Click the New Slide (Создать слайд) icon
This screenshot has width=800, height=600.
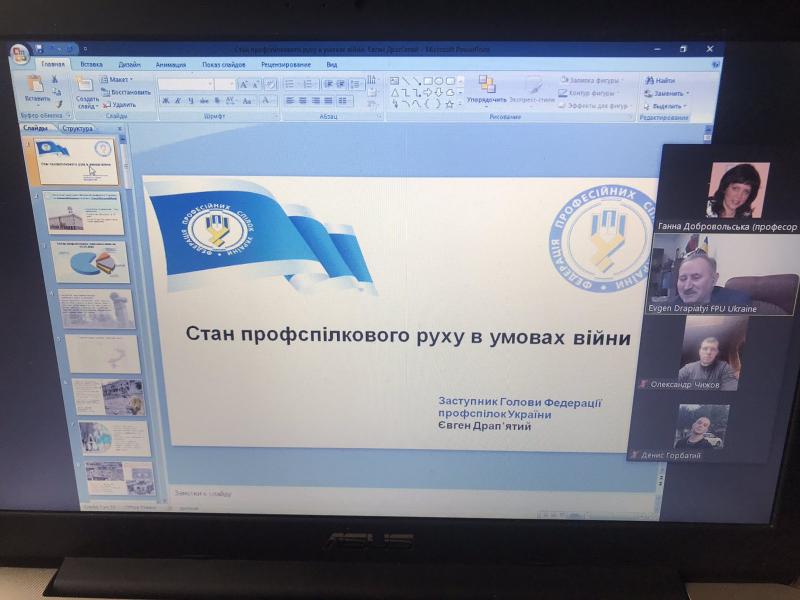tap(85, 84)
